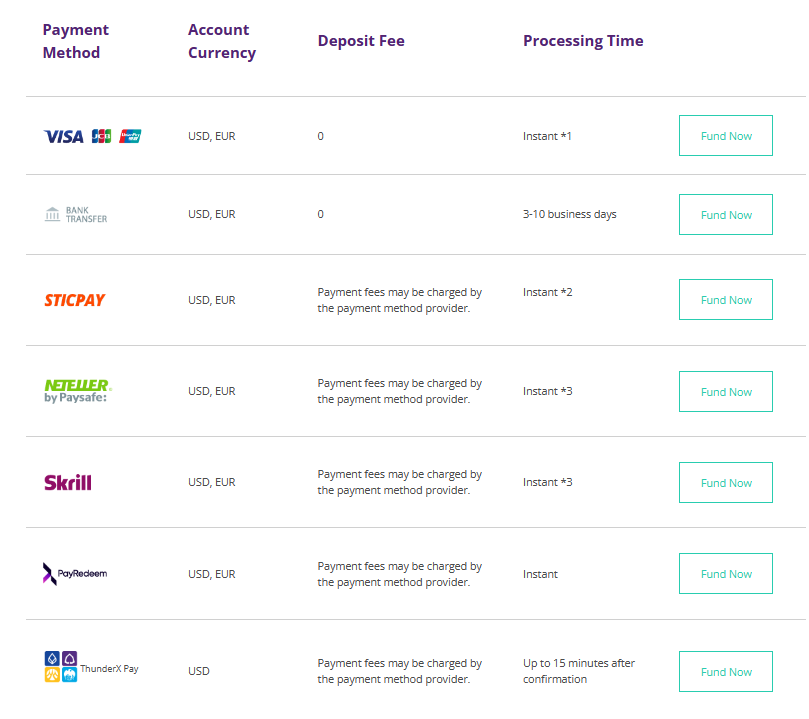Click the STICPAY logo

tap(74, 300)
